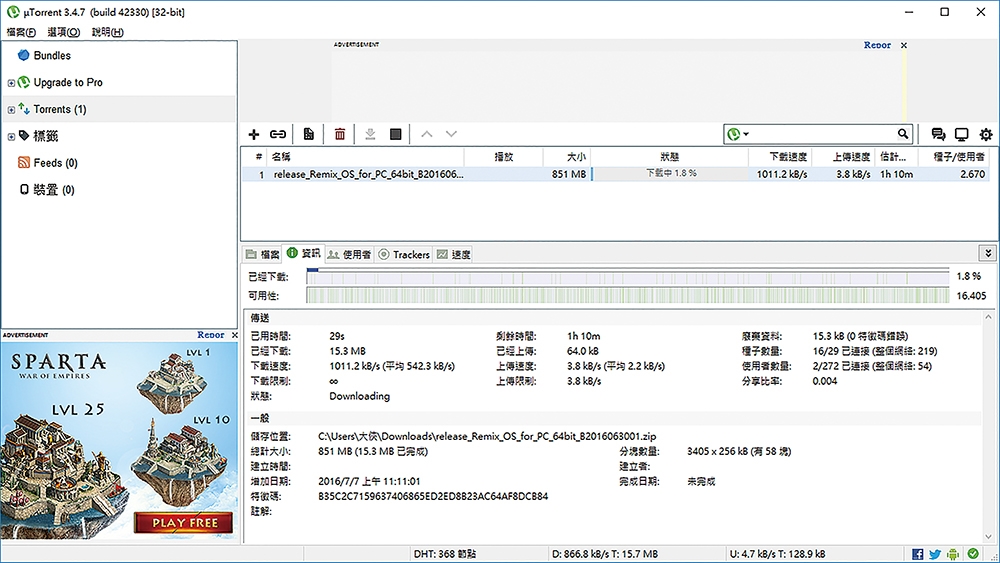This screenshot has height=563, width=1000.
Task: Open the 說明(H) menu
Action: (108, 32)
